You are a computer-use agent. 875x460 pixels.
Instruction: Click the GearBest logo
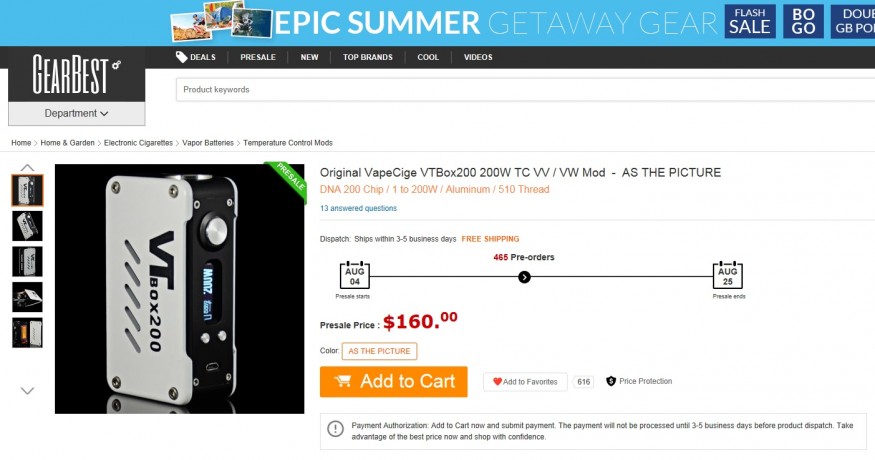(x=76, y=74)
